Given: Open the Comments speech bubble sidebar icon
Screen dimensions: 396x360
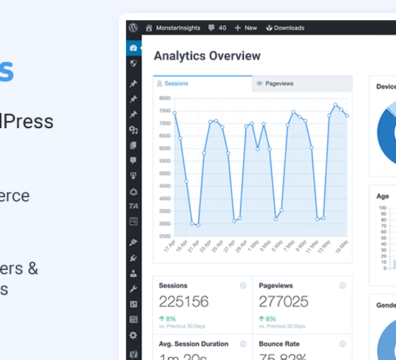Looking at the screenshot, I should 133,161.
